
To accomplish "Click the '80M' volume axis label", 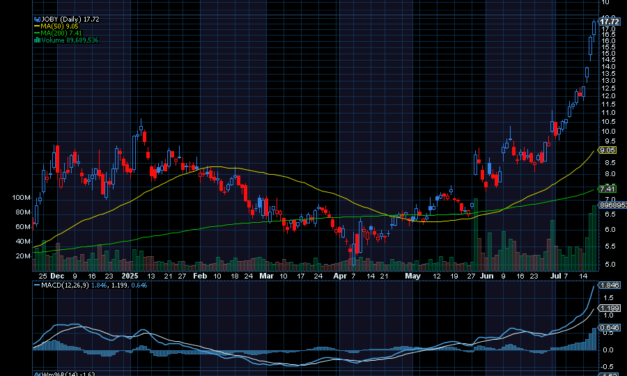I will [x=23, y=212].
